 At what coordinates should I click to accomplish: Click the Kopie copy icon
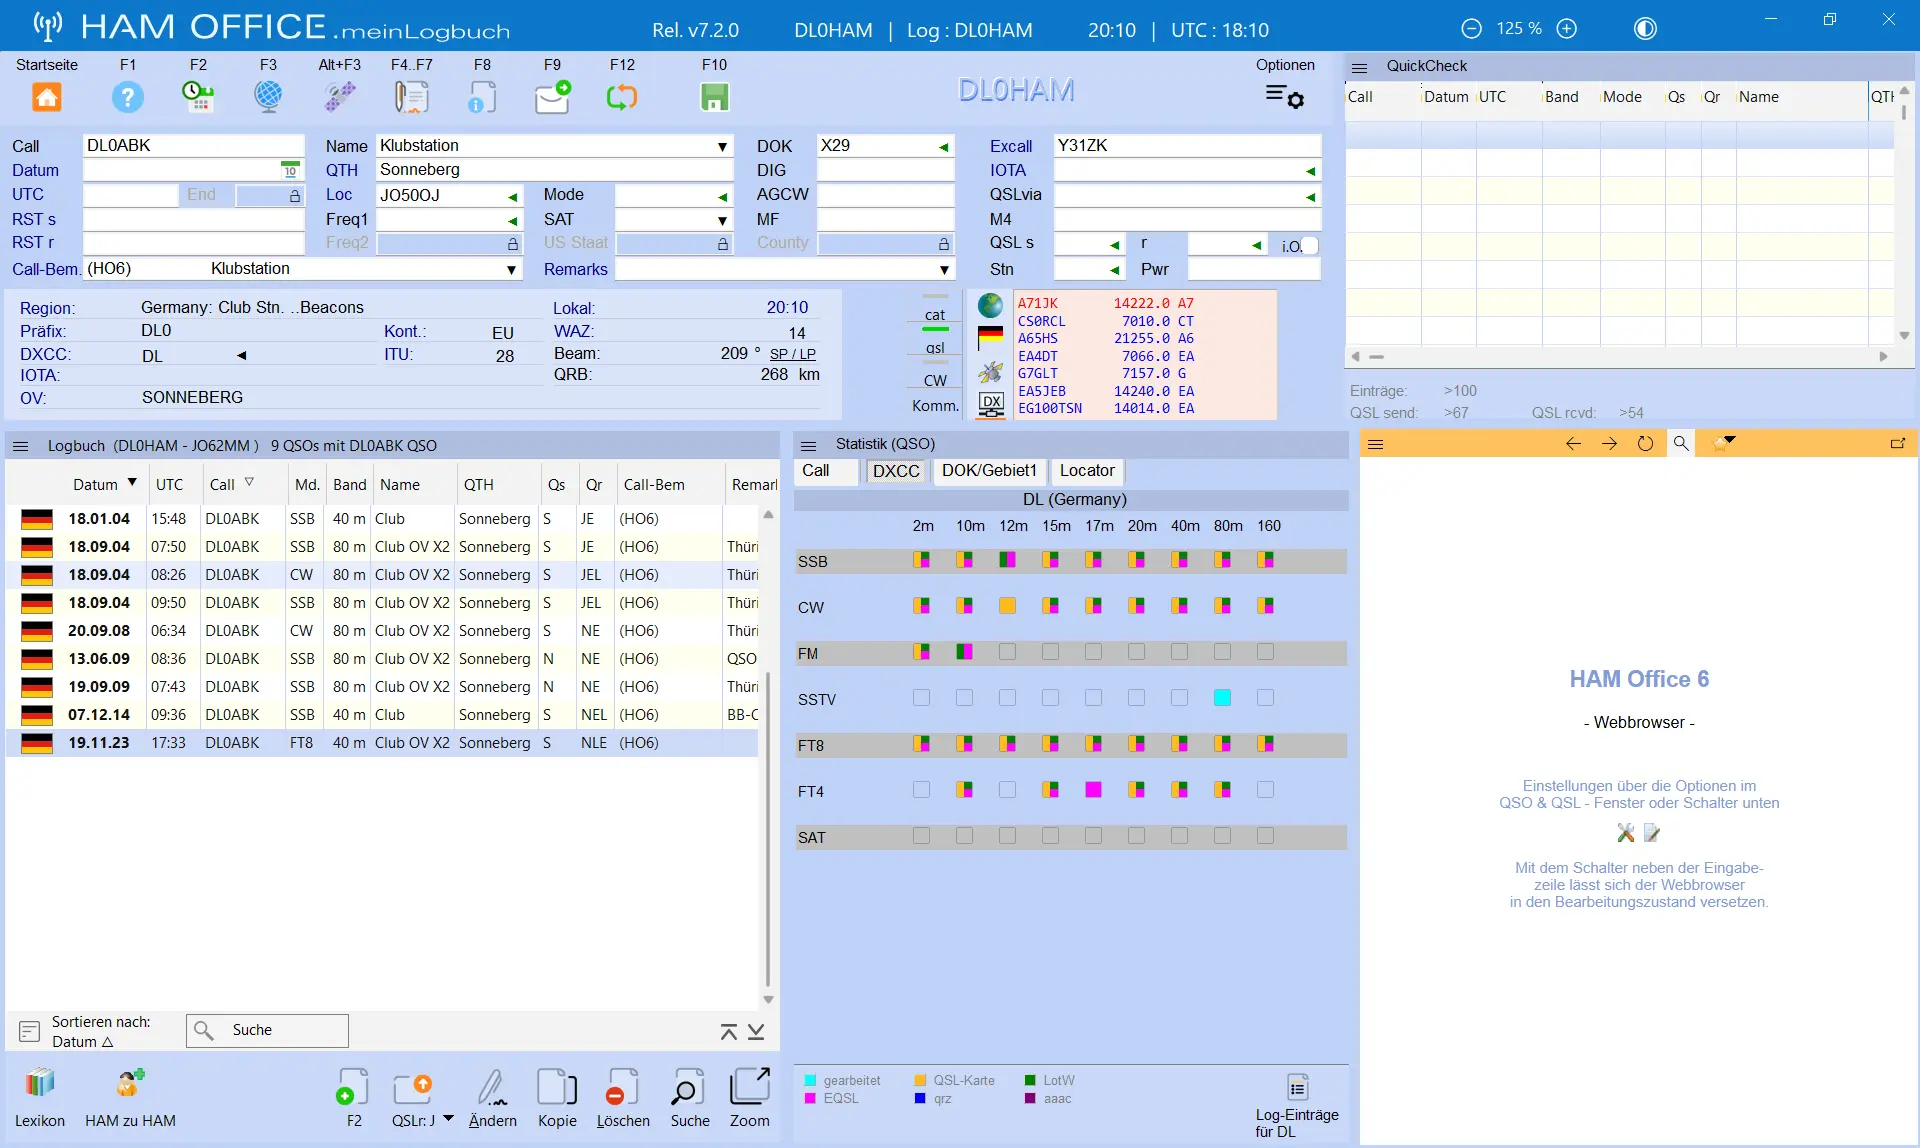557,1087
